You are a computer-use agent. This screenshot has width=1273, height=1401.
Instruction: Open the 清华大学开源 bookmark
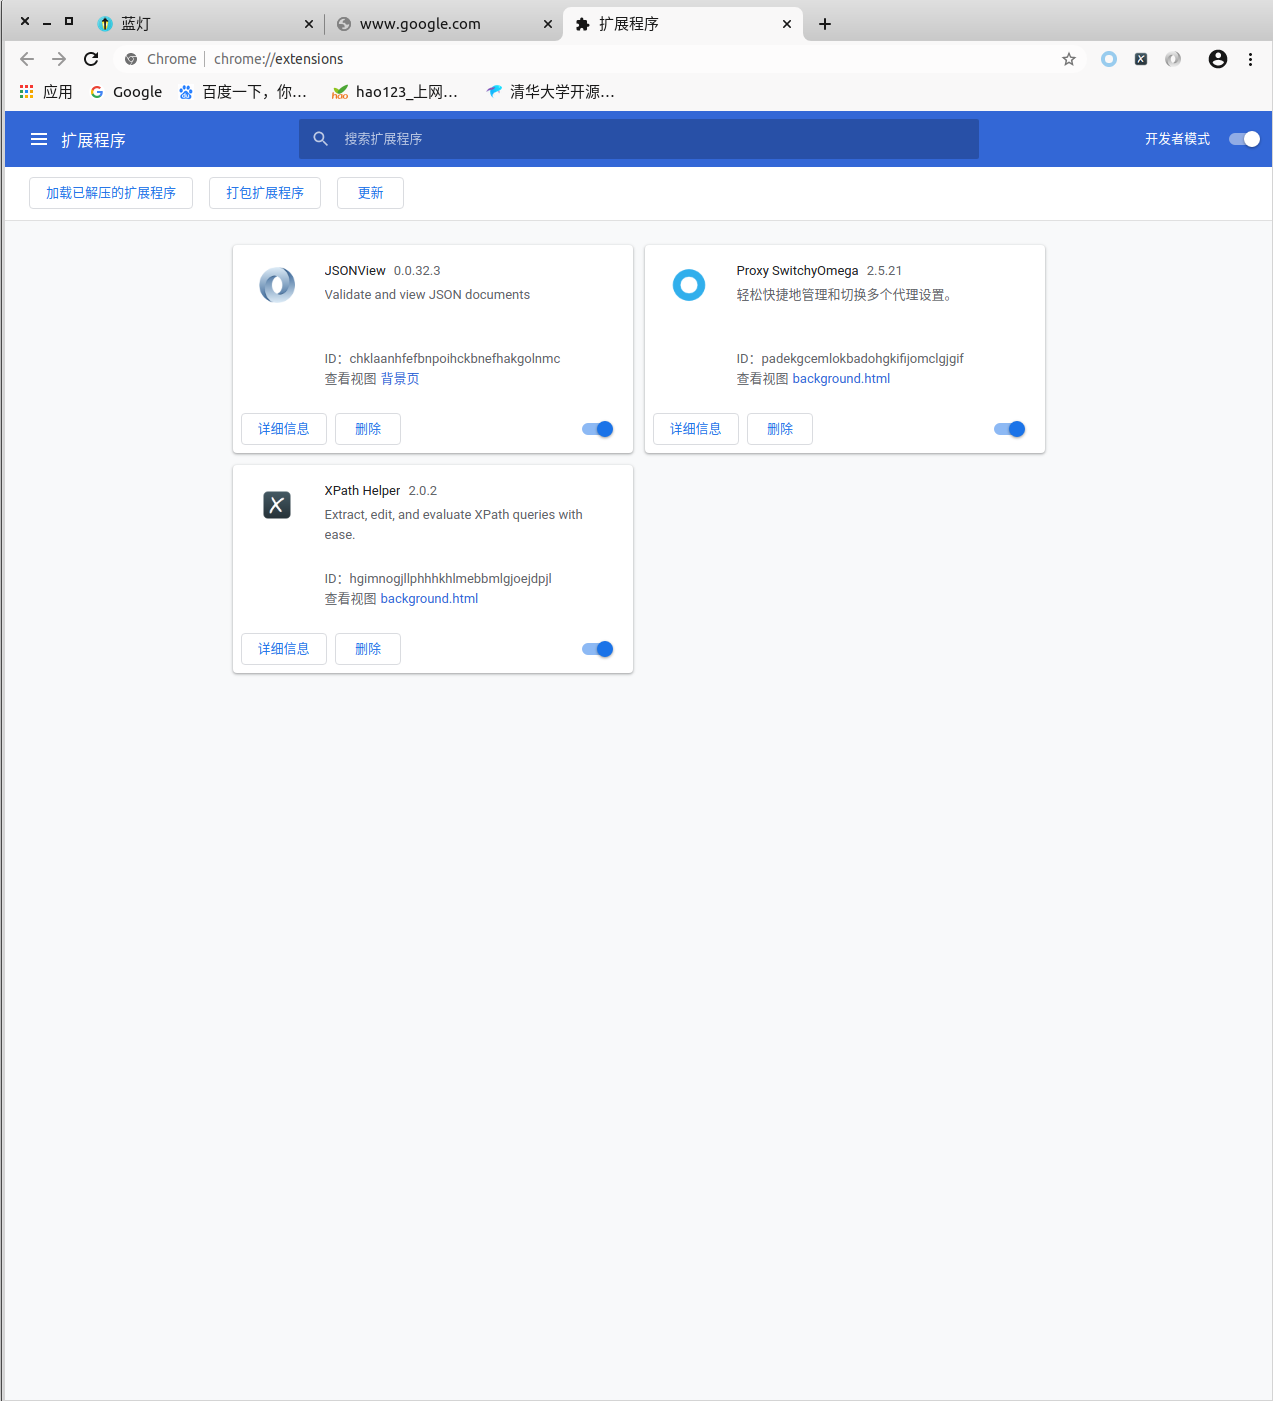click(550, 92)
